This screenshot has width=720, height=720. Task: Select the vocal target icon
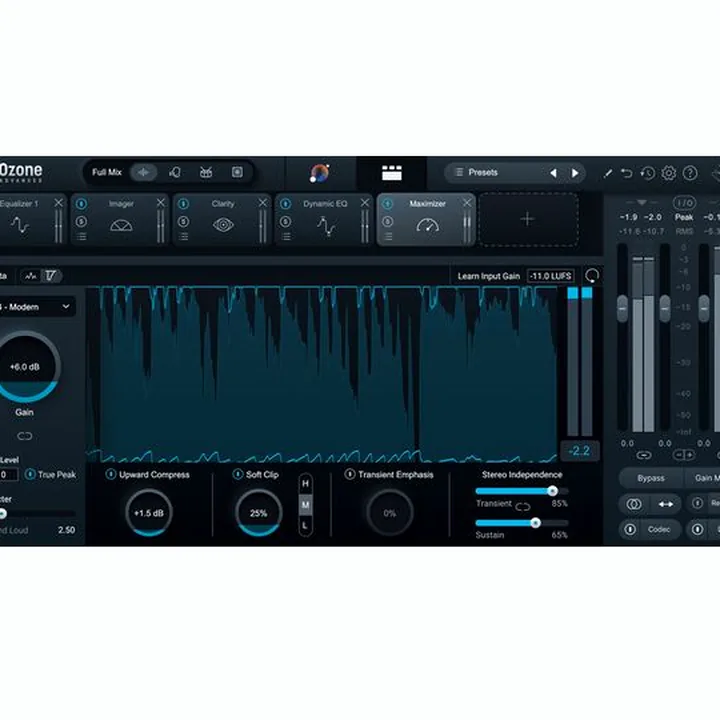pyautogui.click(x=175, y=173)
